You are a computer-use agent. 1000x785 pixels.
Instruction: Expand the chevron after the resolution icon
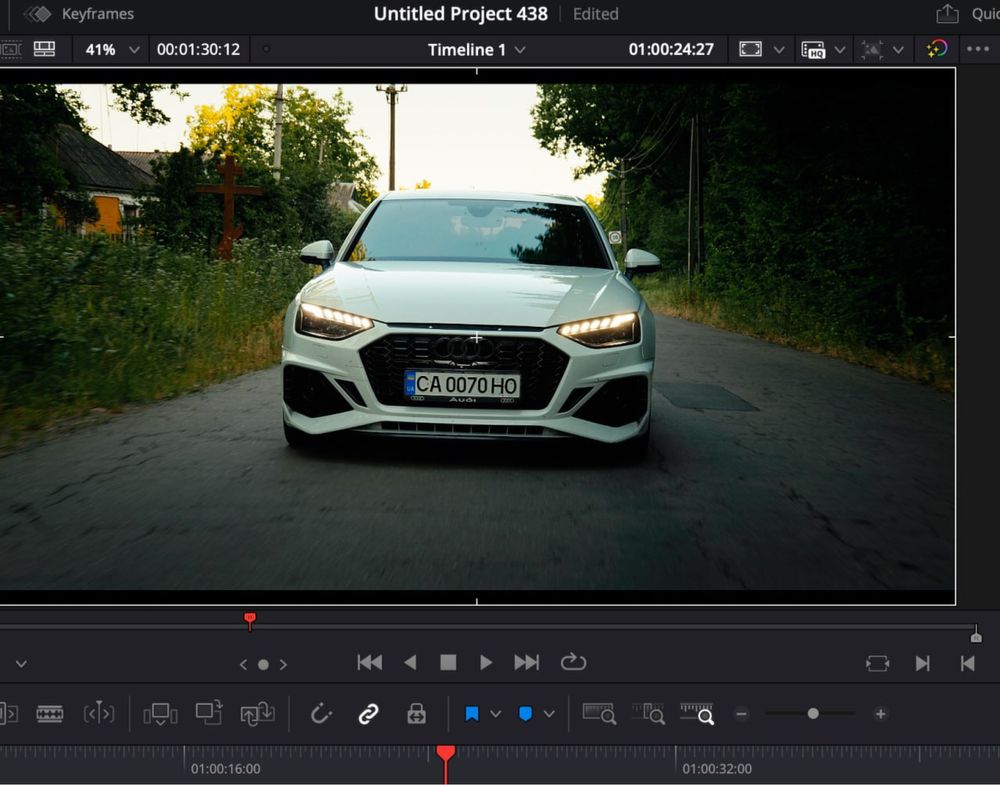point(898,50)
